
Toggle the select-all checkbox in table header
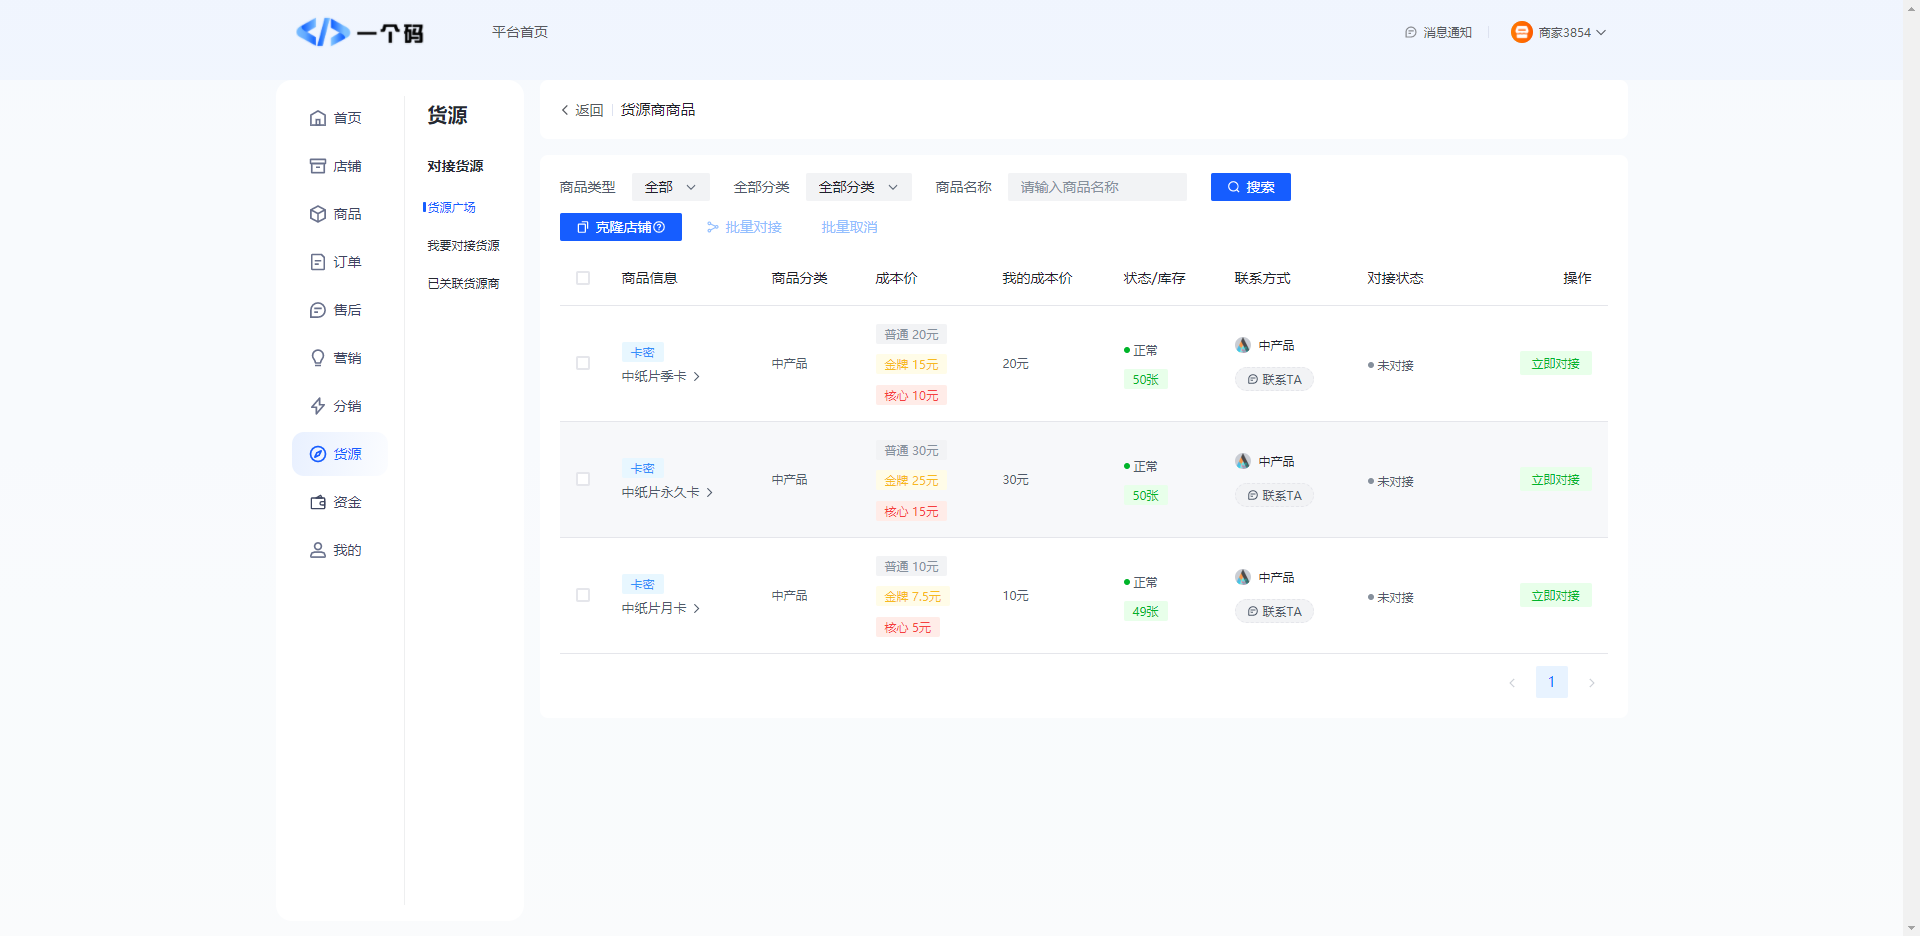(583, 278)
